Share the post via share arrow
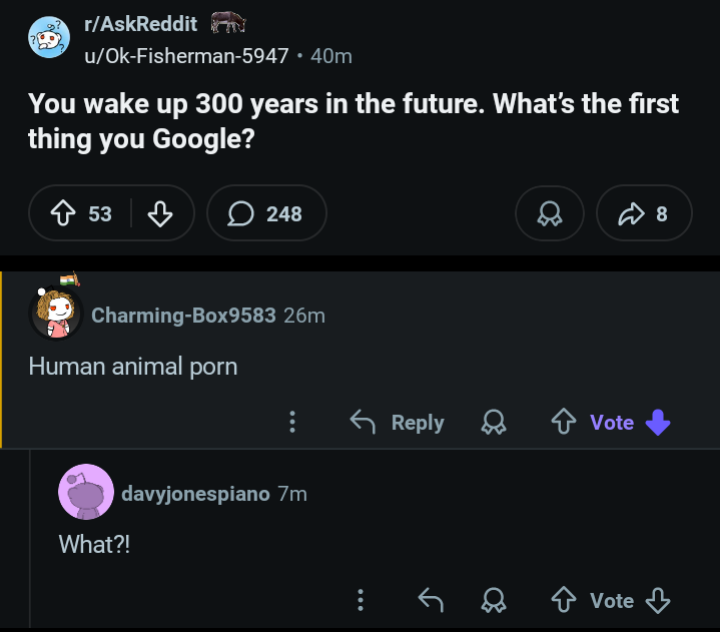This screenshot has height=632, width=720. pyautogui.click(x=644, y=213)
